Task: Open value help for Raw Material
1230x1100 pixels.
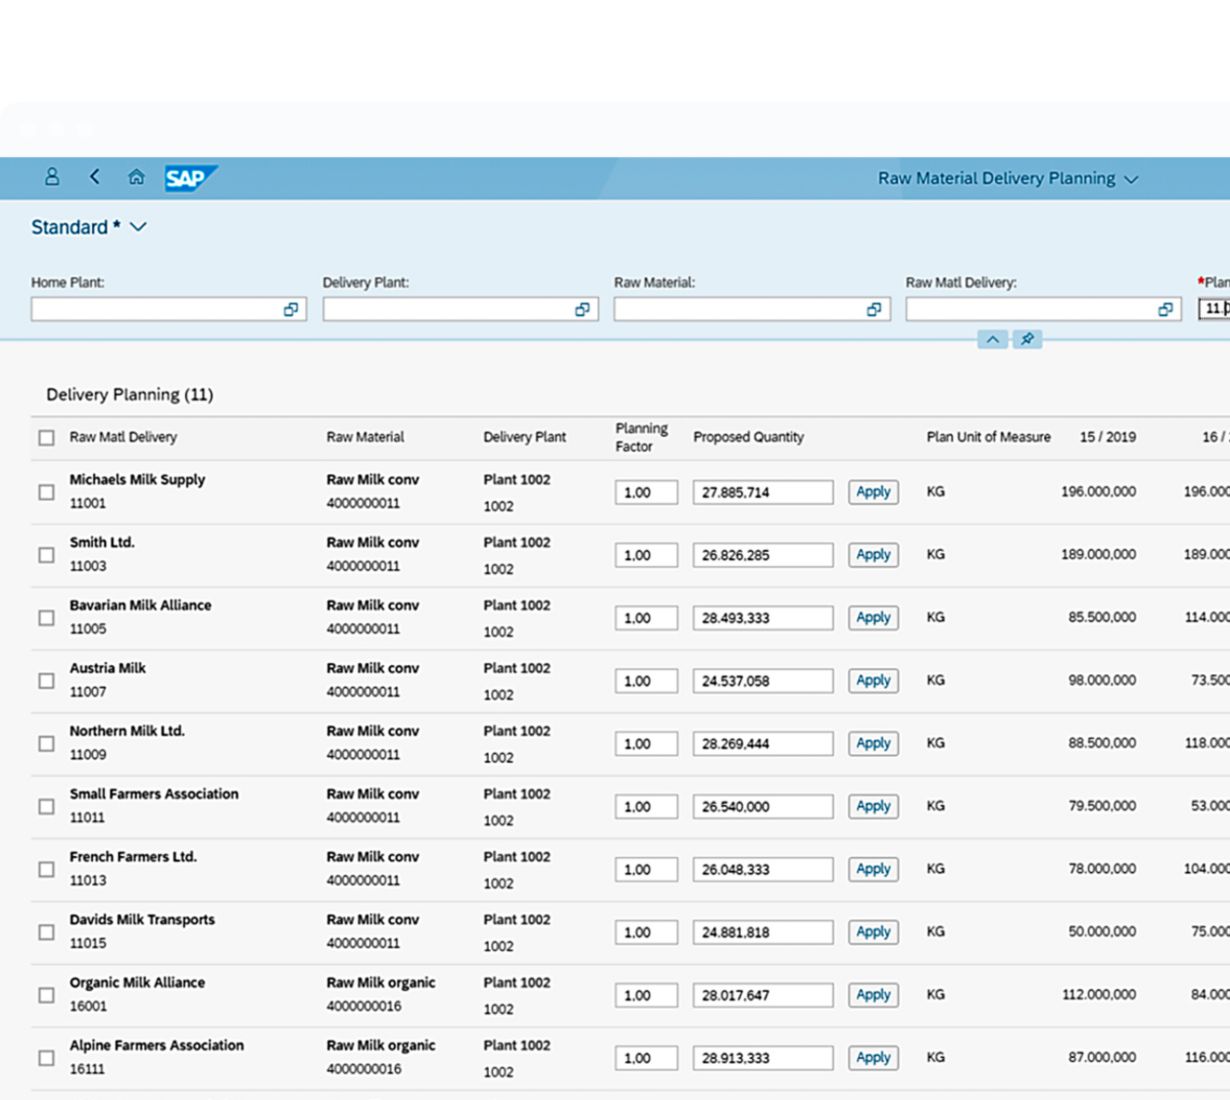Action: pos(874,310)
